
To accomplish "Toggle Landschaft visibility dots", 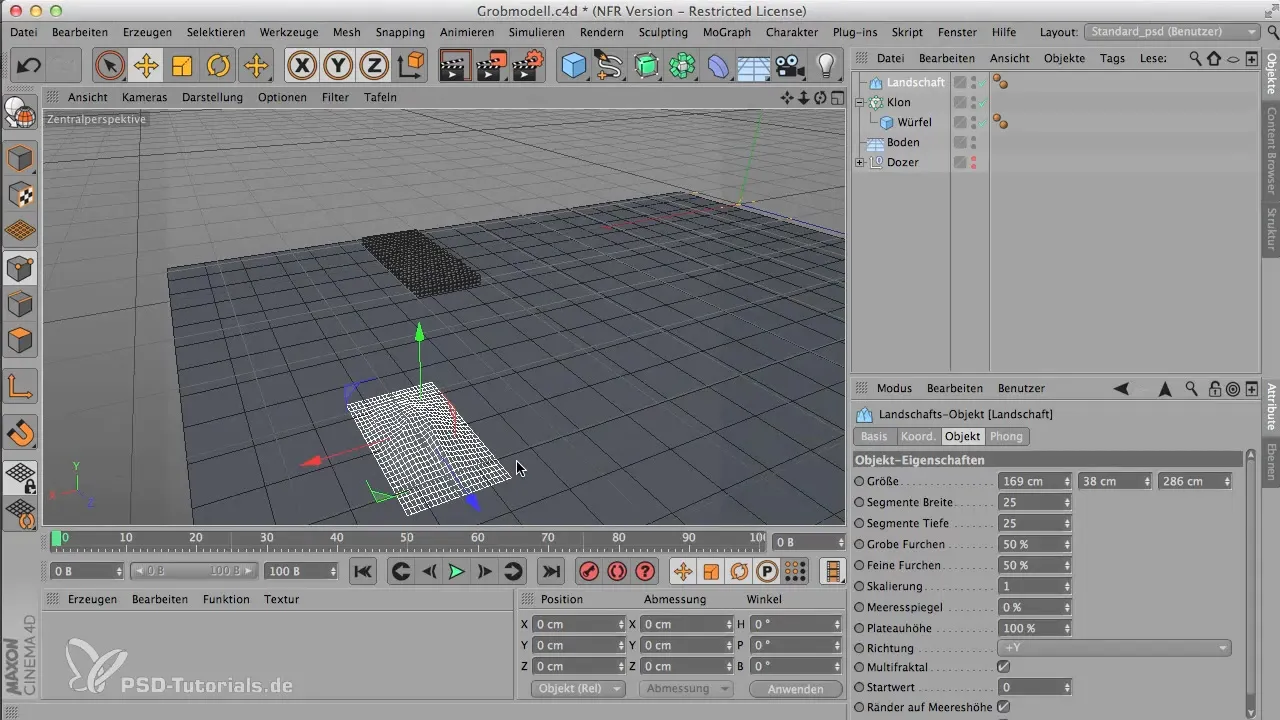I will pos(973,82).
